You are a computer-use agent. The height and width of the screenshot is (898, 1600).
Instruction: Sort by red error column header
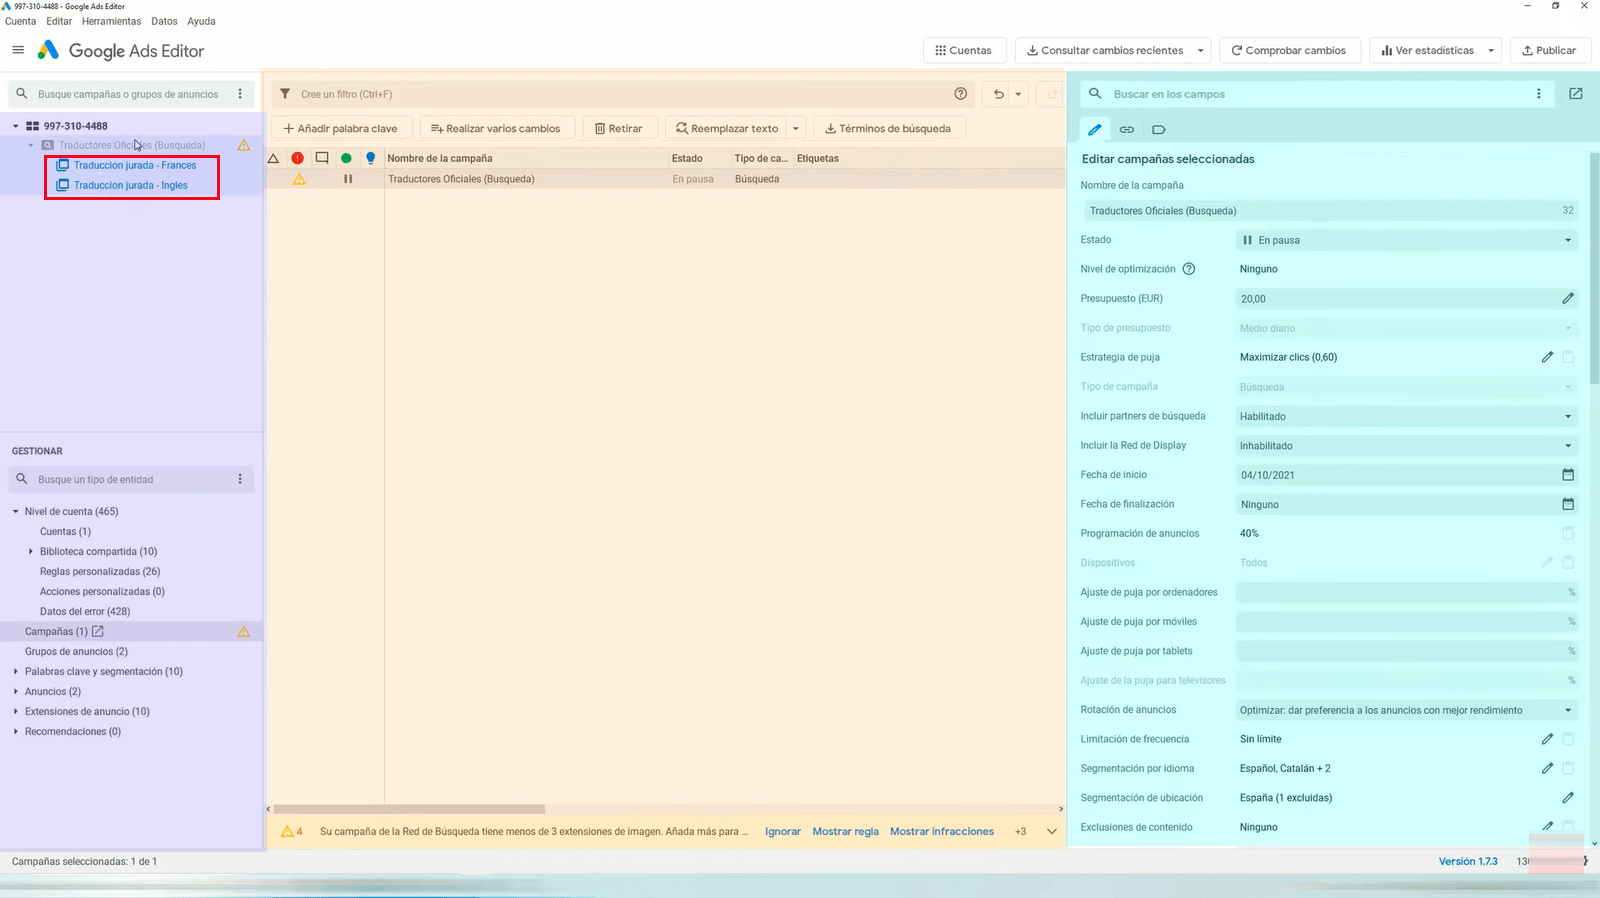point(298,158)
